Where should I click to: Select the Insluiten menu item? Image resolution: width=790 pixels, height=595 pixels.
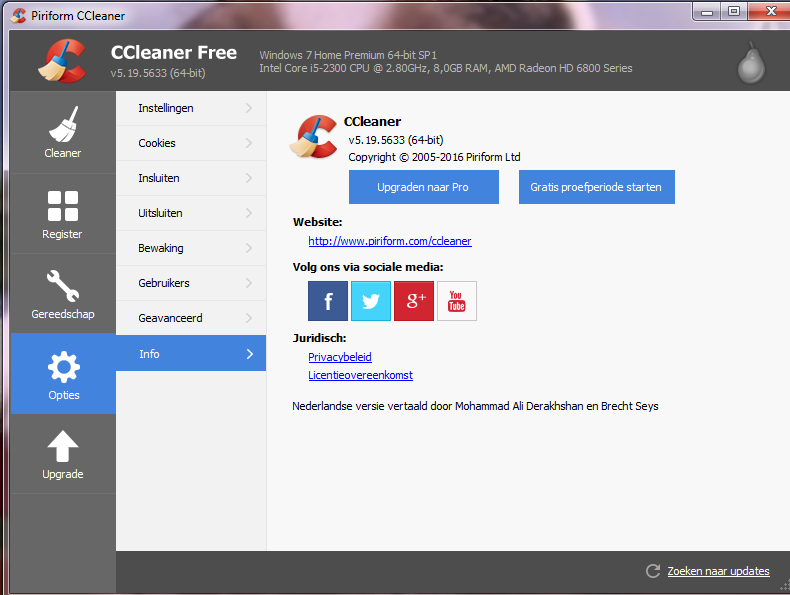click(x=159, y=178)
